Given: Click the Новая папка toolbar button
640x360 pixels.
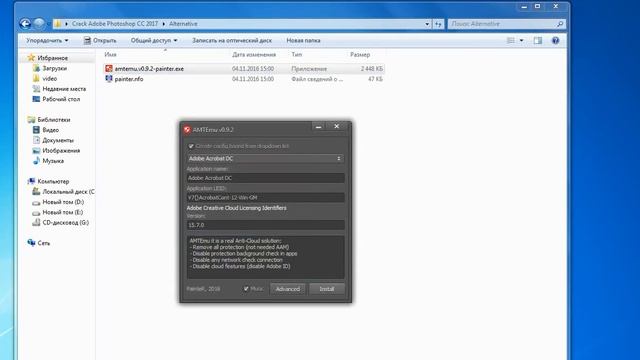Looking at the screenshot, I should (303, 40).
